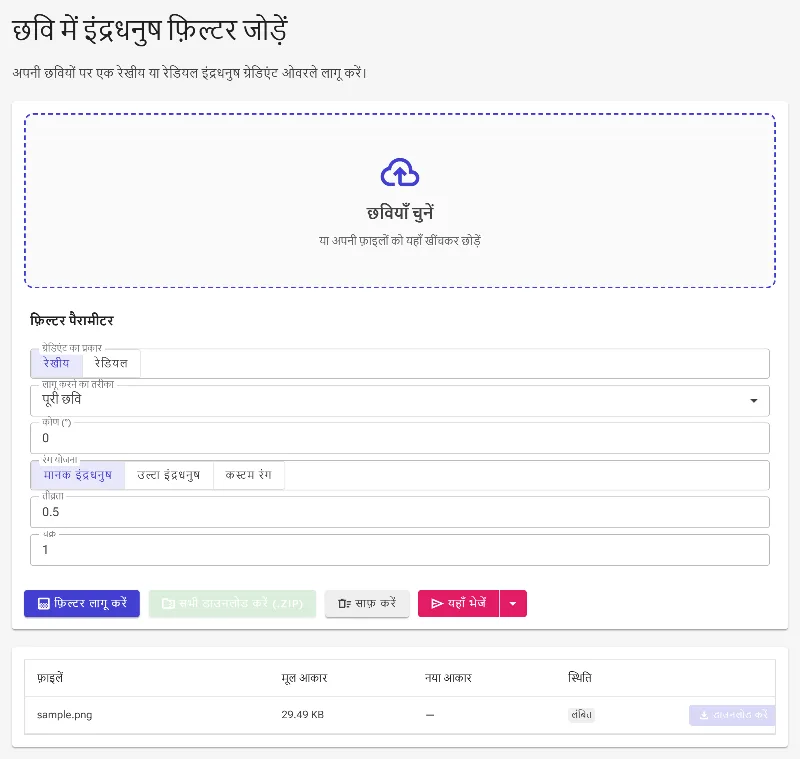Open the send-to dropdown arrow

click(513, 603)
